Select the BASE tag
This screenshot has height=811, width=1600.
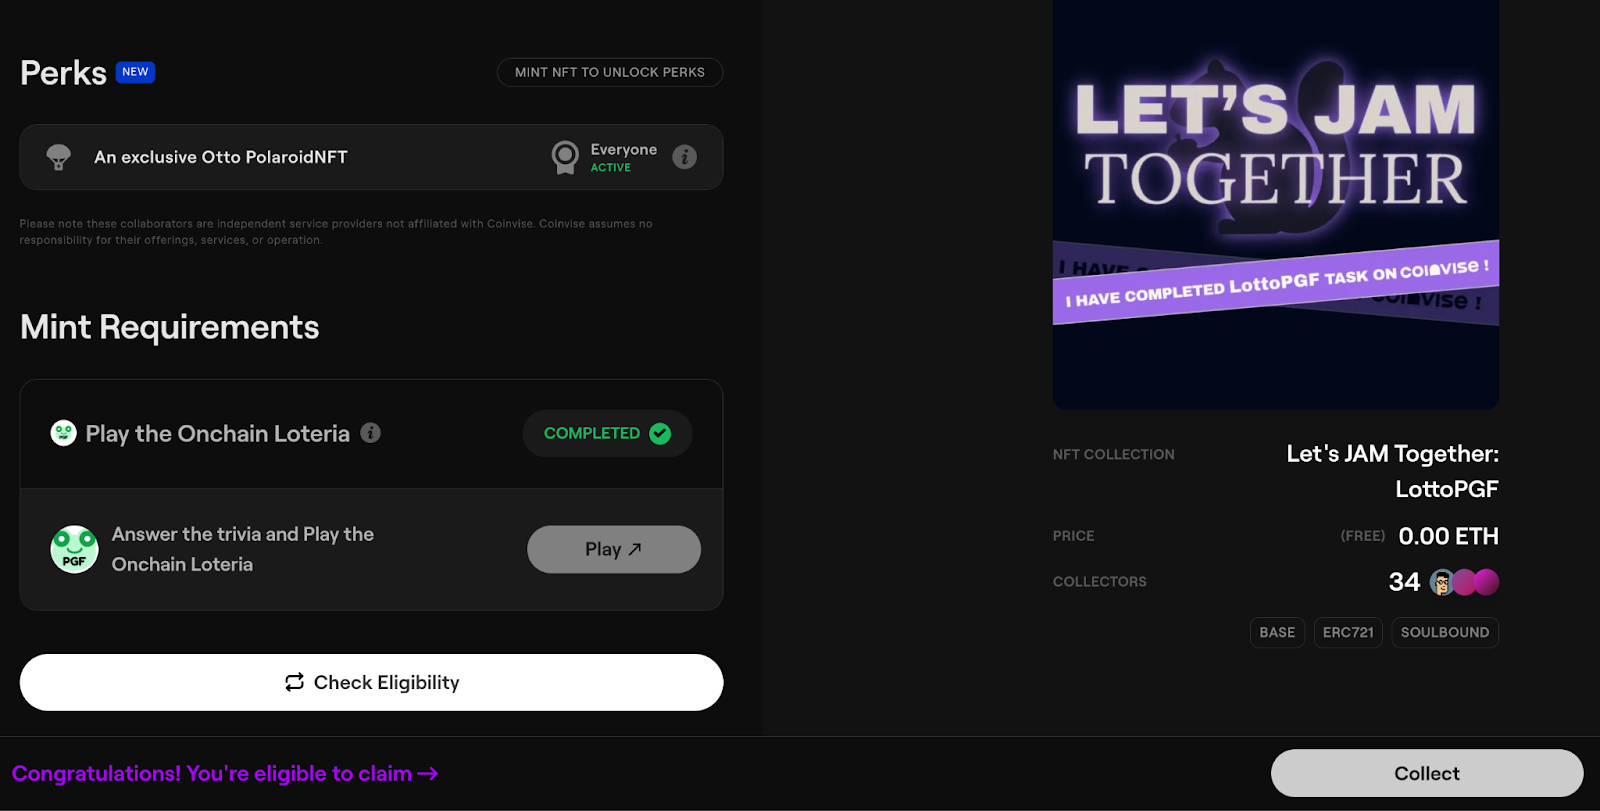tap(1277, 632)
